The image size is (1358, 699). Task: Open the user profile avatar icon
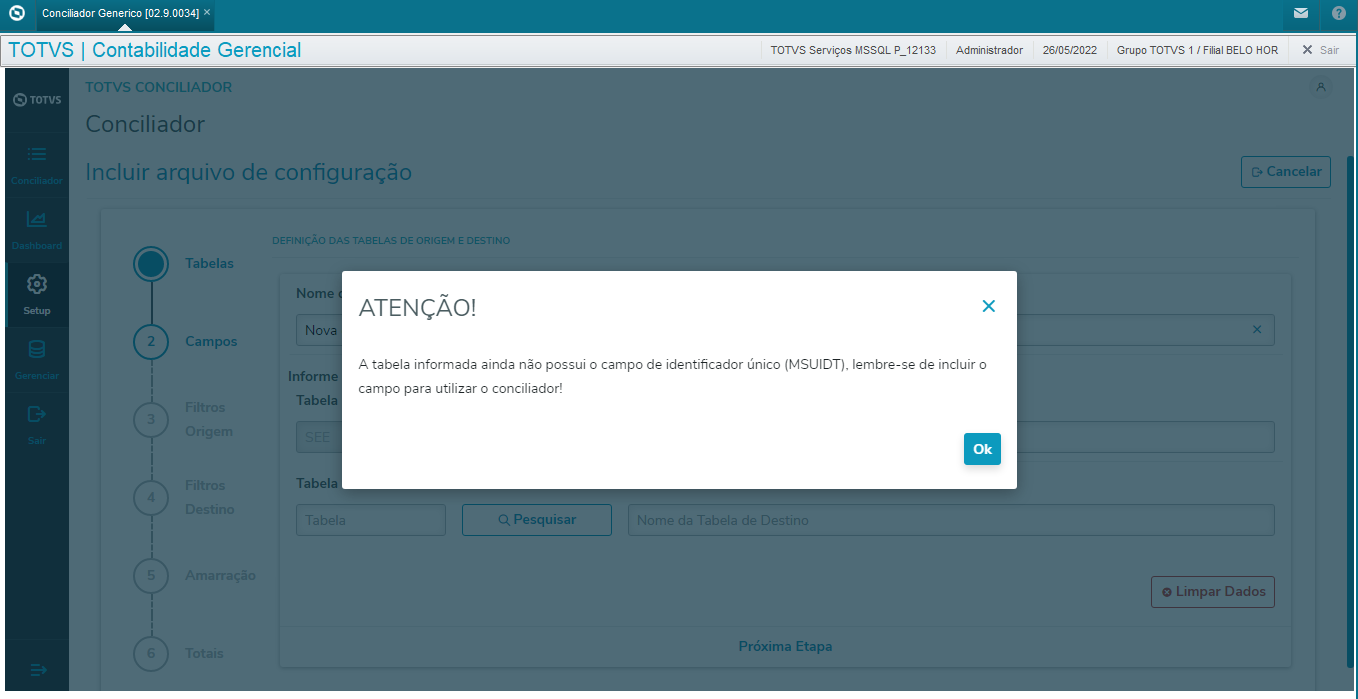(1321, 87)
